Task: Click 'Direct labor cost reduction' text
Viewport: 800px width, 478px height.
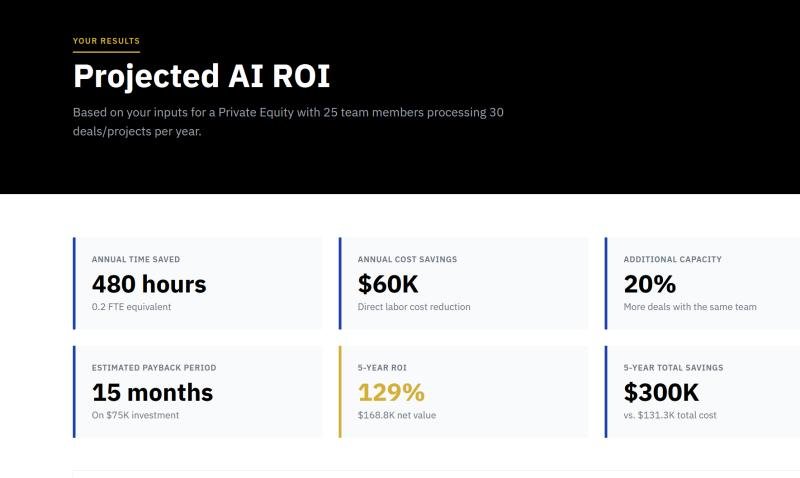Action: pos(414,307)
